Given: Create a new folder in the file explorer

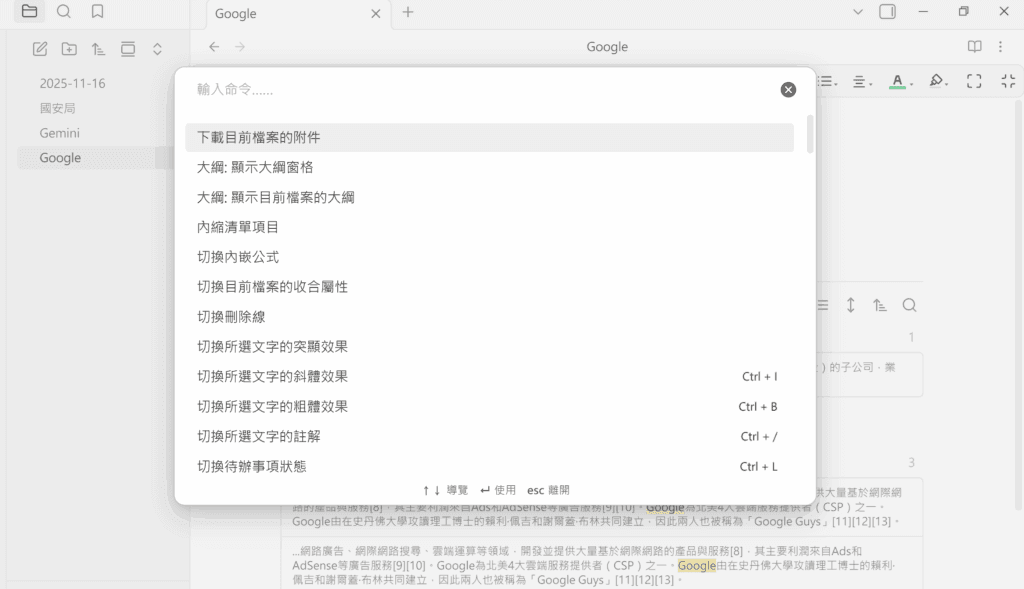Looking at the screenshot, I should point(69,49).
